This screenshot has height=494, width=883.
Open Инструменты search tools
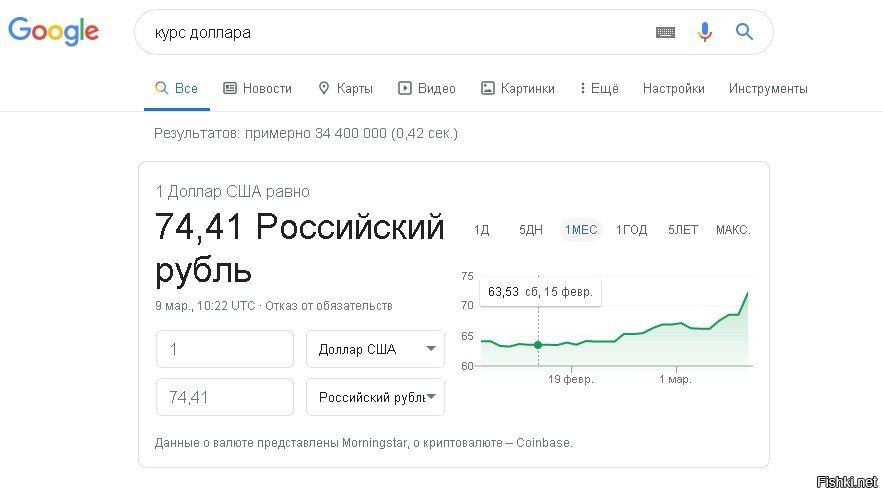coord(768,88)
